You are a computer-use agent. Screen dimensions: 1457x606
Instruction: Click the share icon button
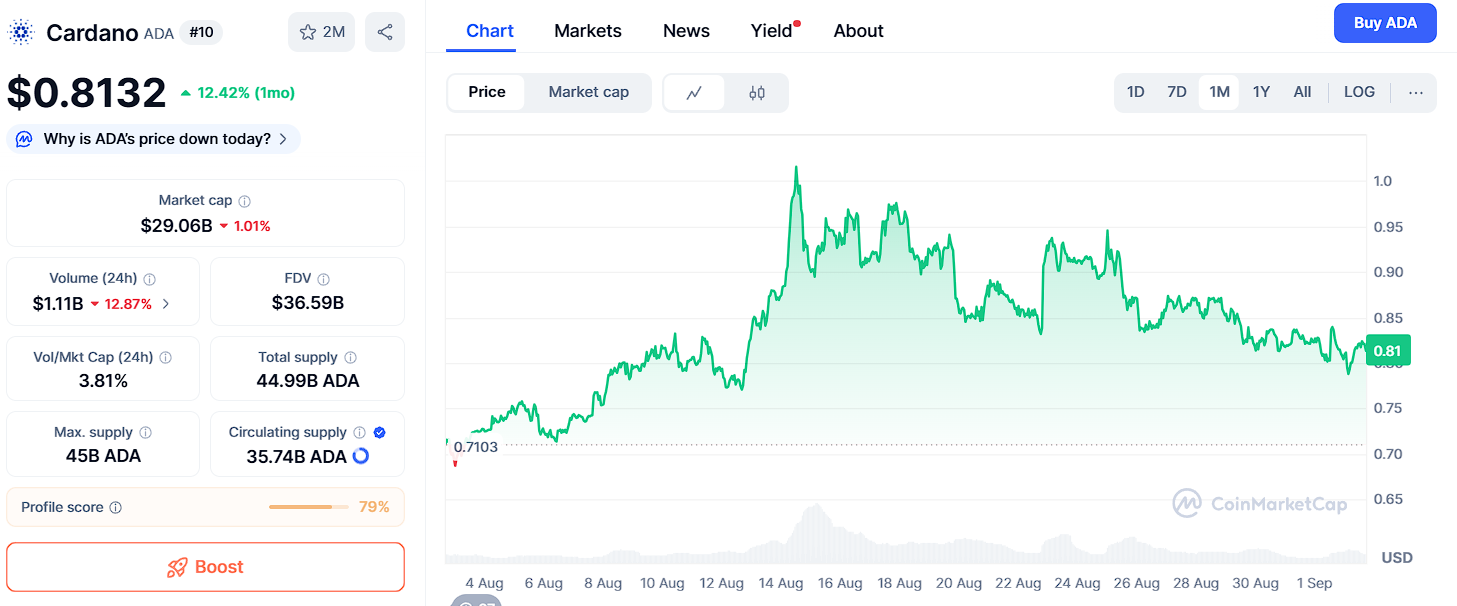point(385,32)
